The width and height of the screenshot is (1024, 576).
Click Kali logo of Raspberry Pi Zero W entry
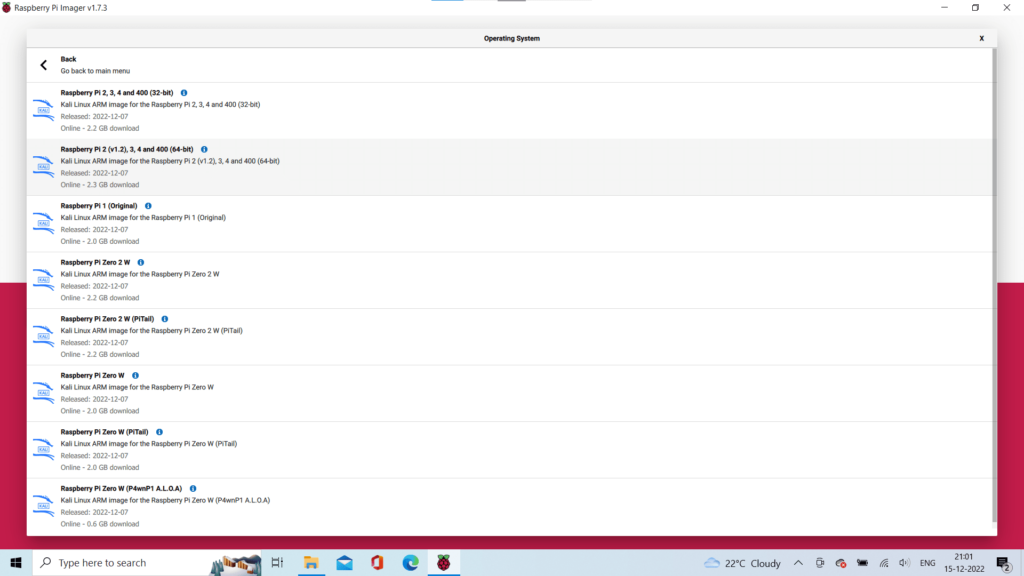pos(43,393)
